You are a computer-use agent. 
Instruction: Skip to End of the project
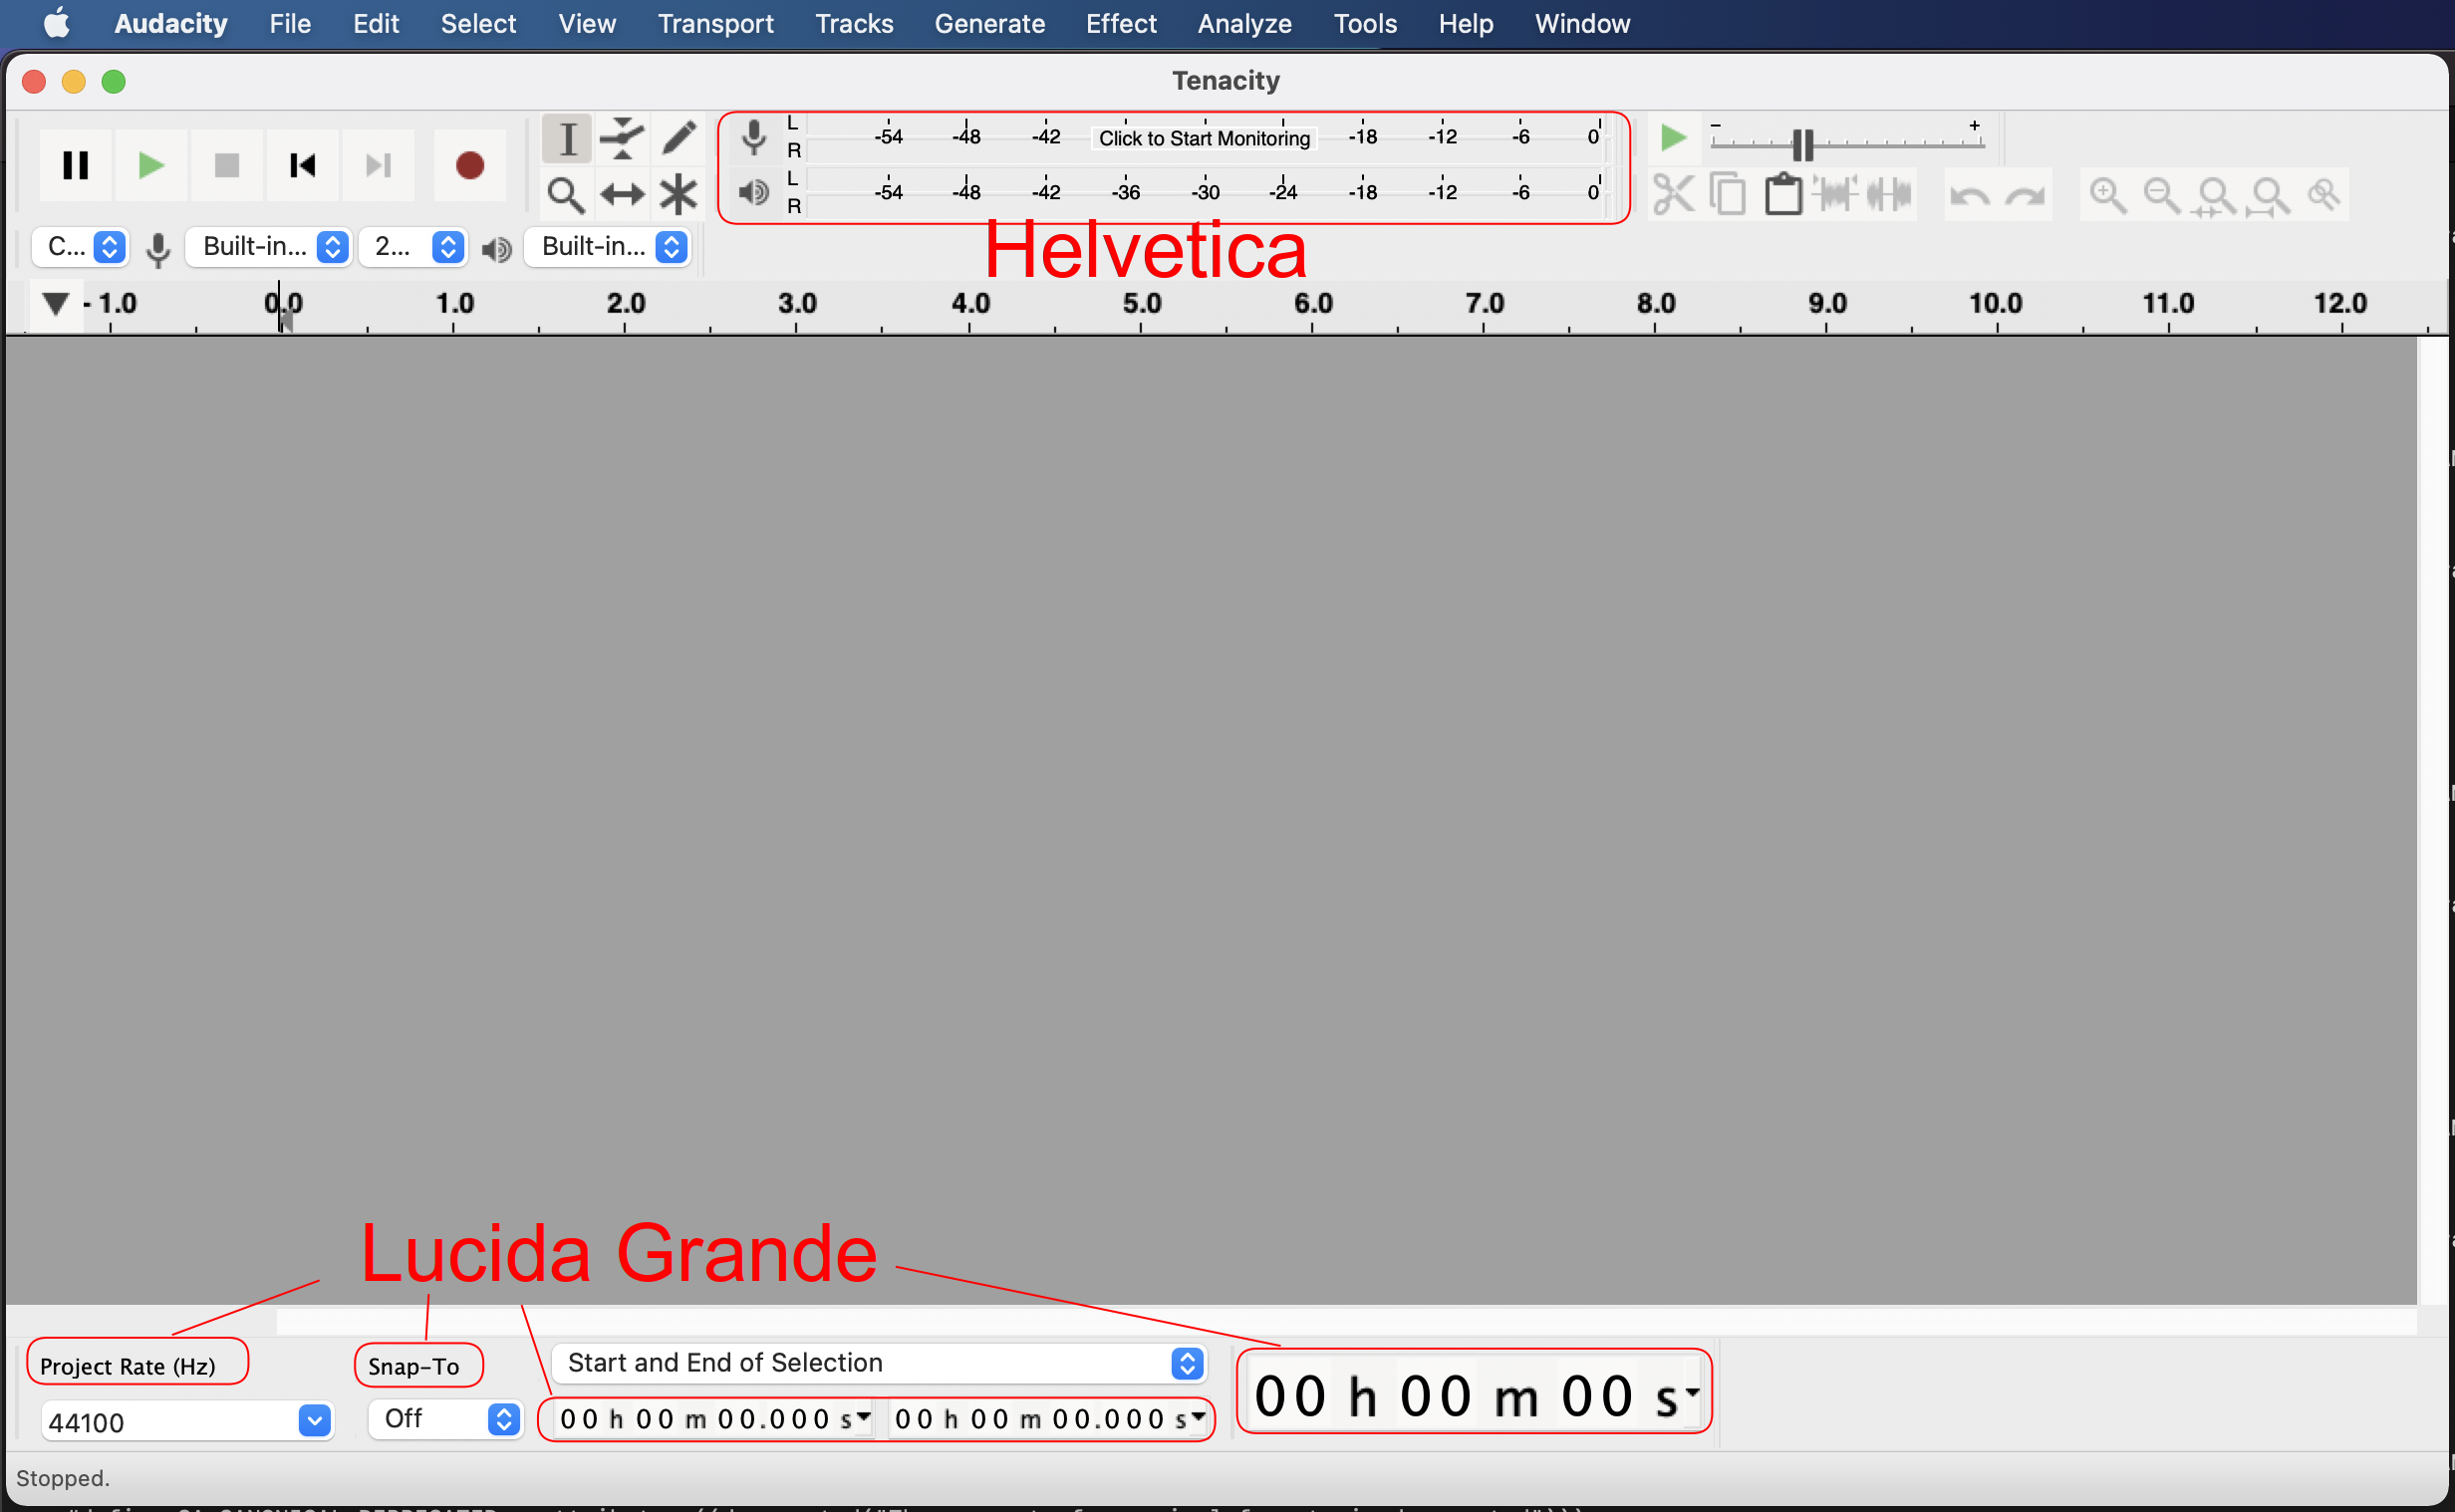pyautogui.click(x=379, y=165)
